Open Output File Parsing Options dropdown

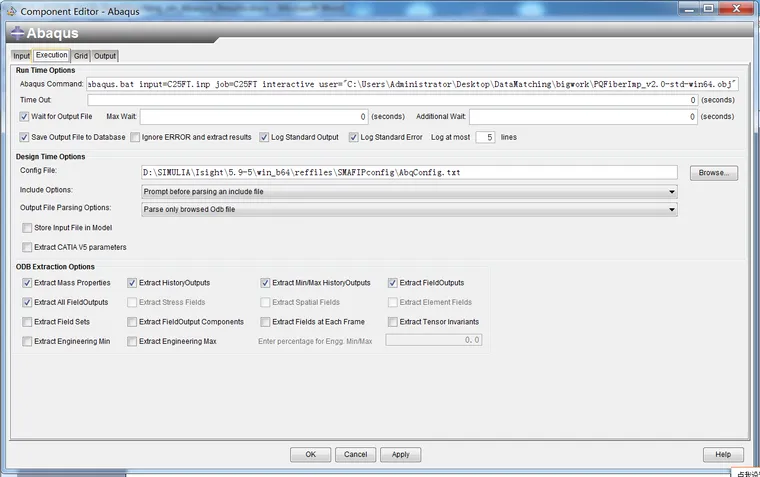409,210
